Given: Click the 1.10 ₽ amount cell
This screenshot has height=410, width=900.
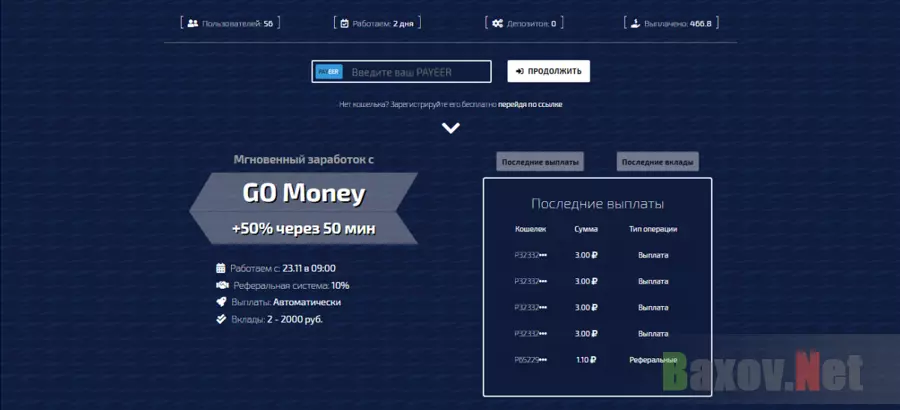Looking at the screenshot, I should [586, 360].
